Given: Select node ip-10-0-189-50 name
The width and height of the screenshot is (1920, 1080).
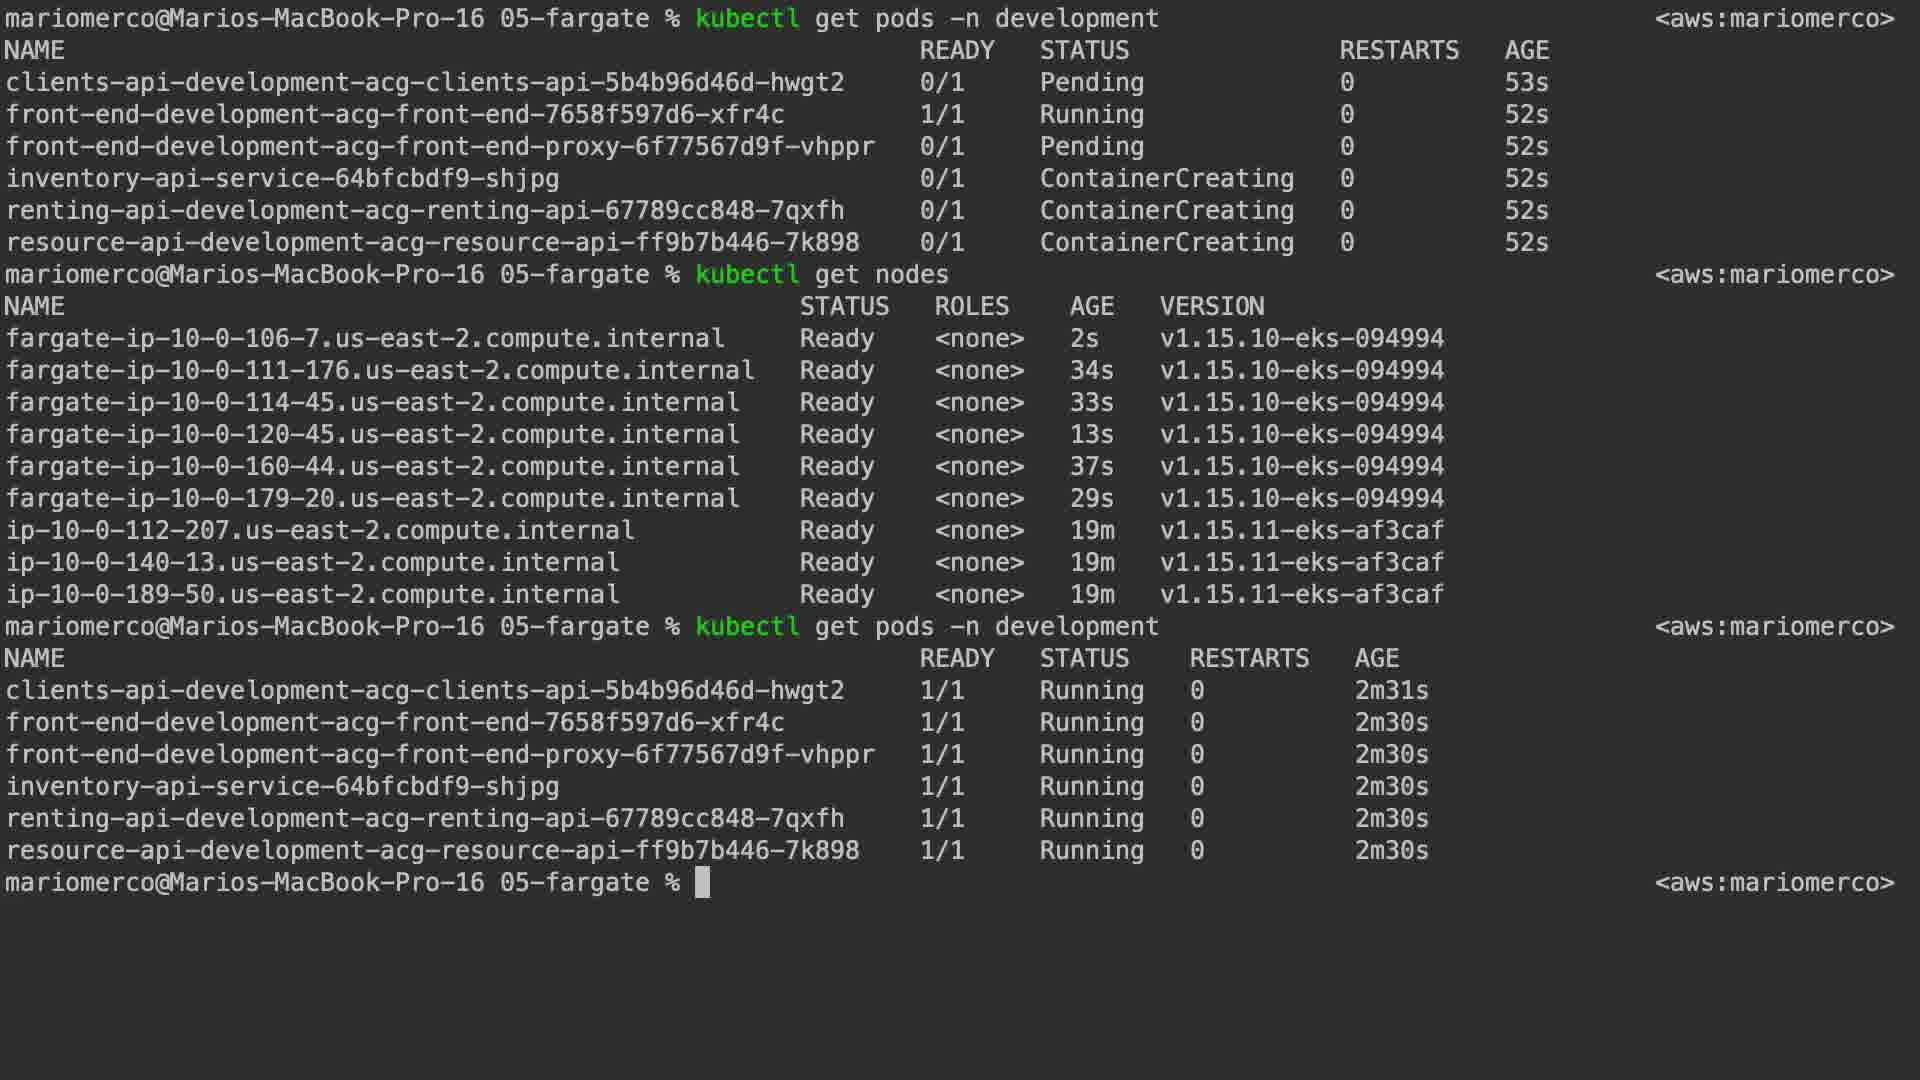Looking at the screenshot, I should [312, 594].
